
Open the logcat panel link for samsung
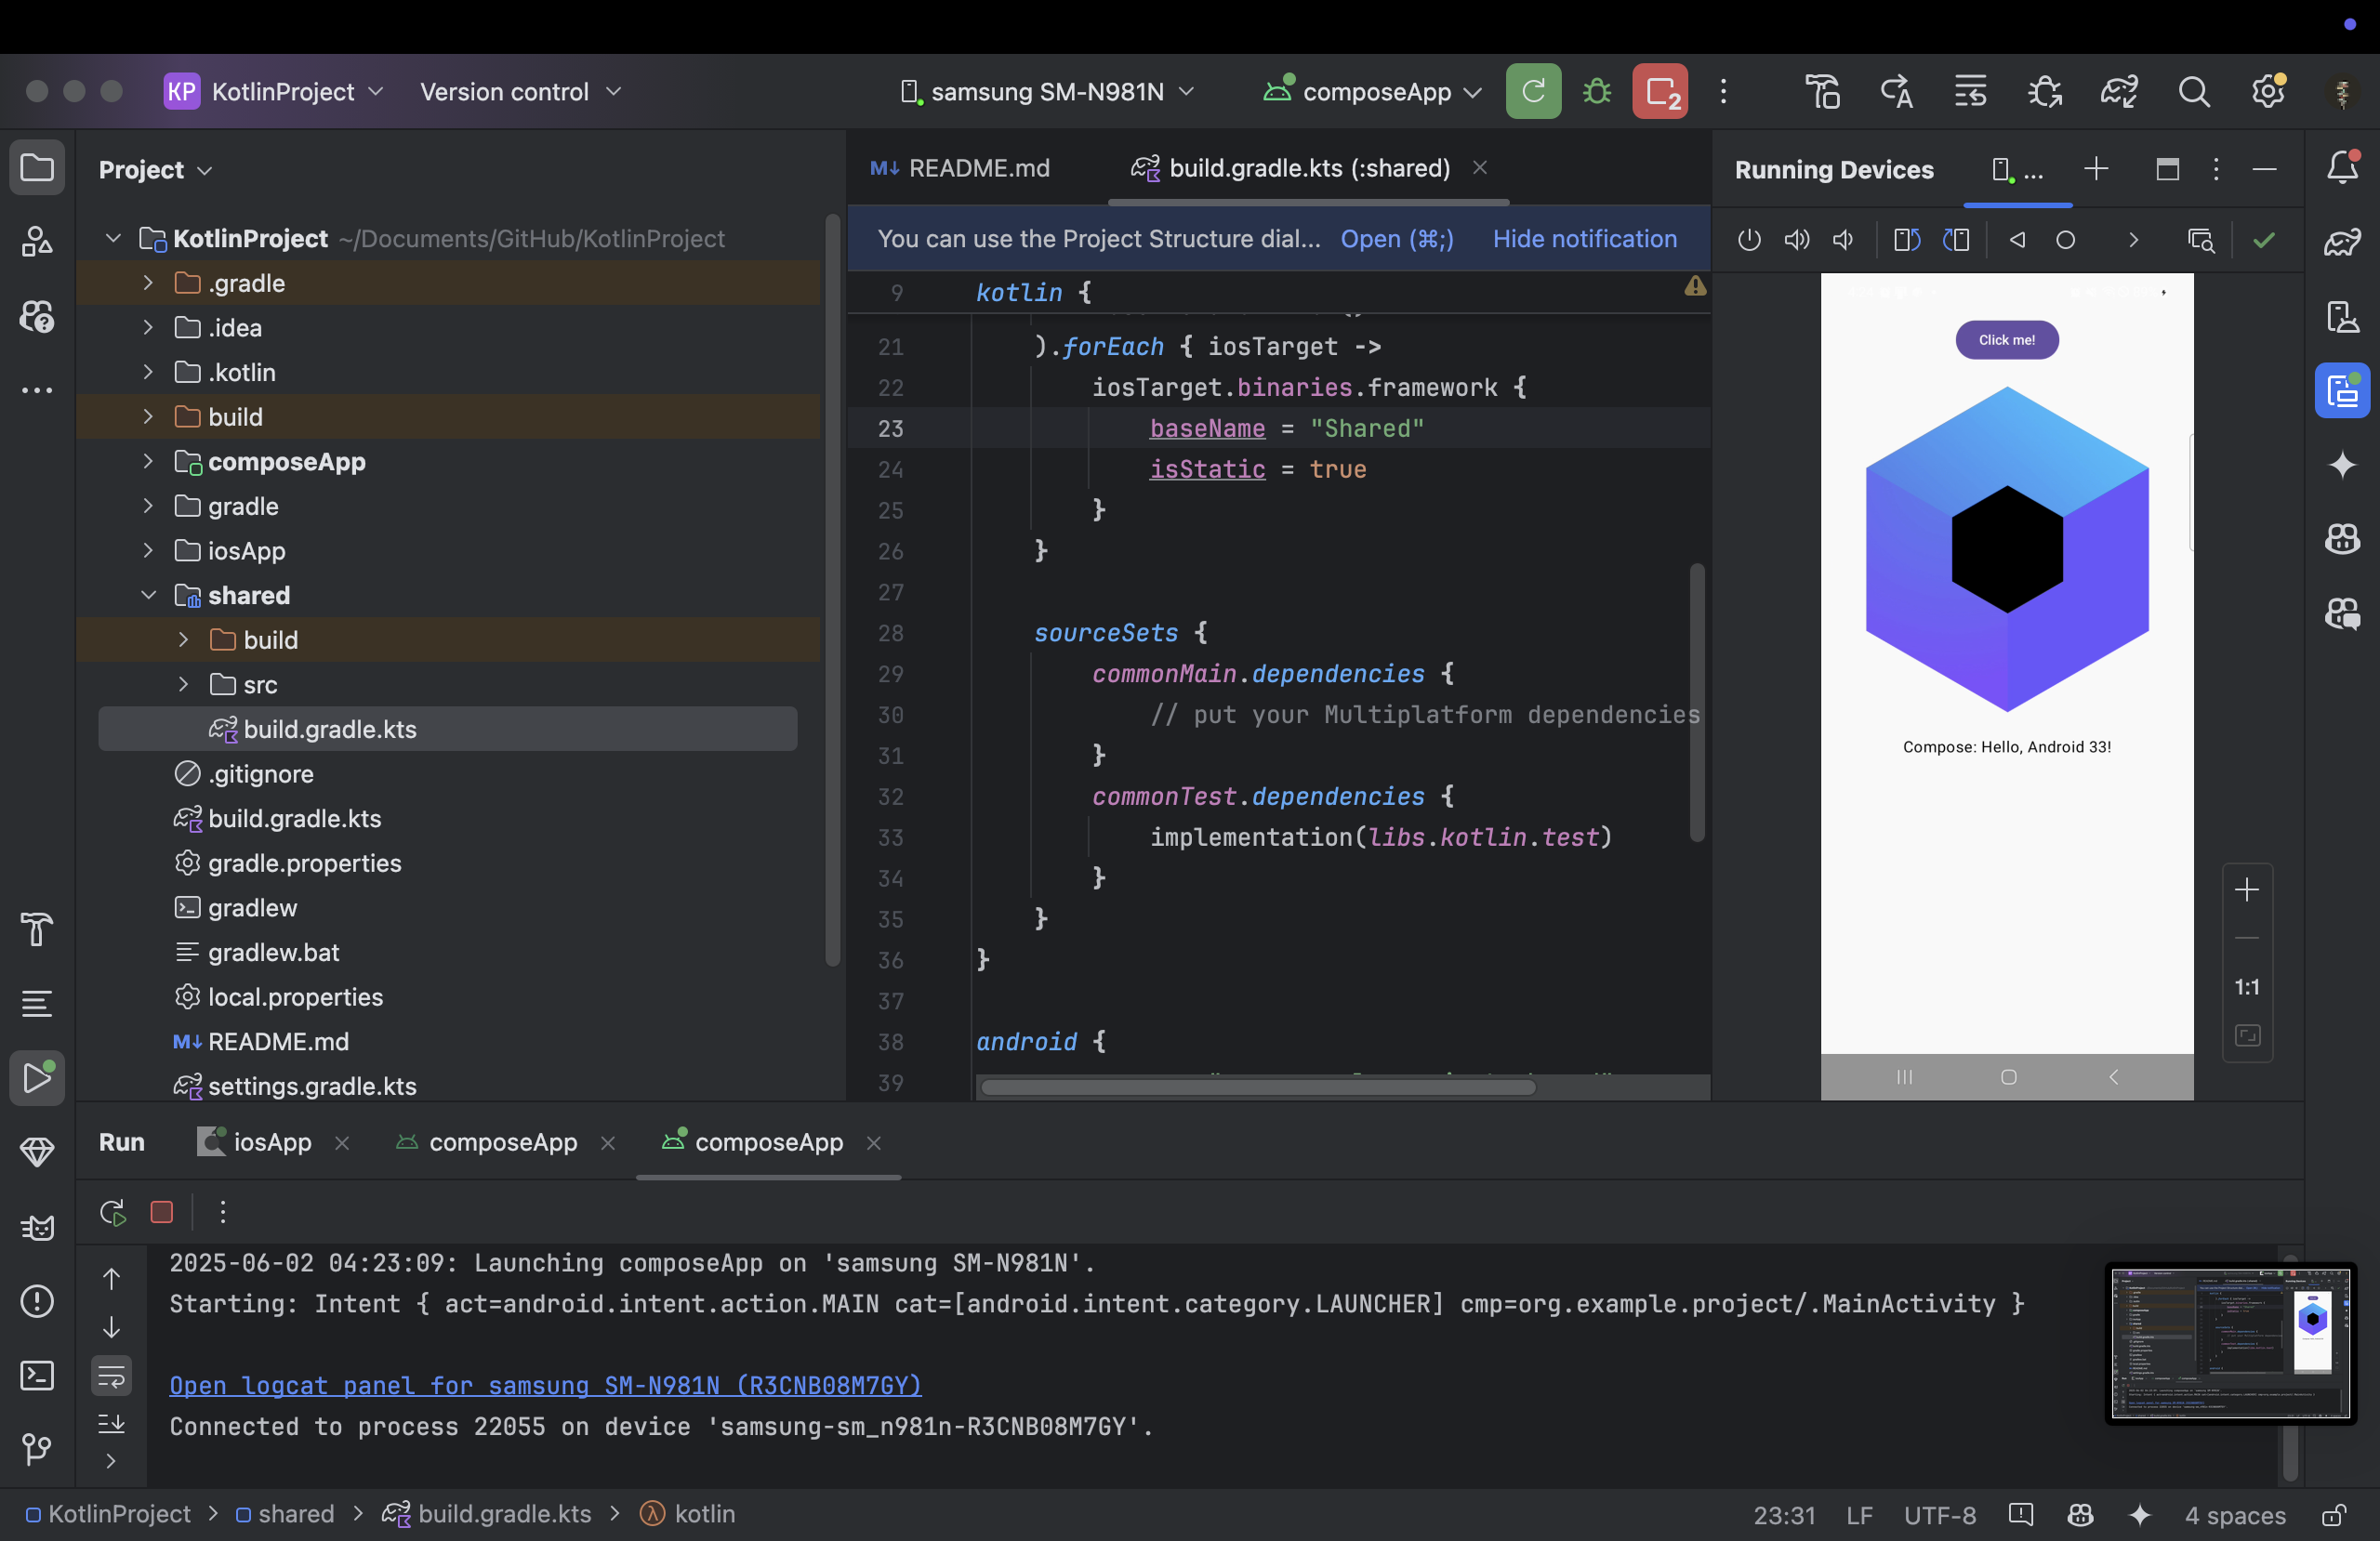click(x=545, y=1385)
